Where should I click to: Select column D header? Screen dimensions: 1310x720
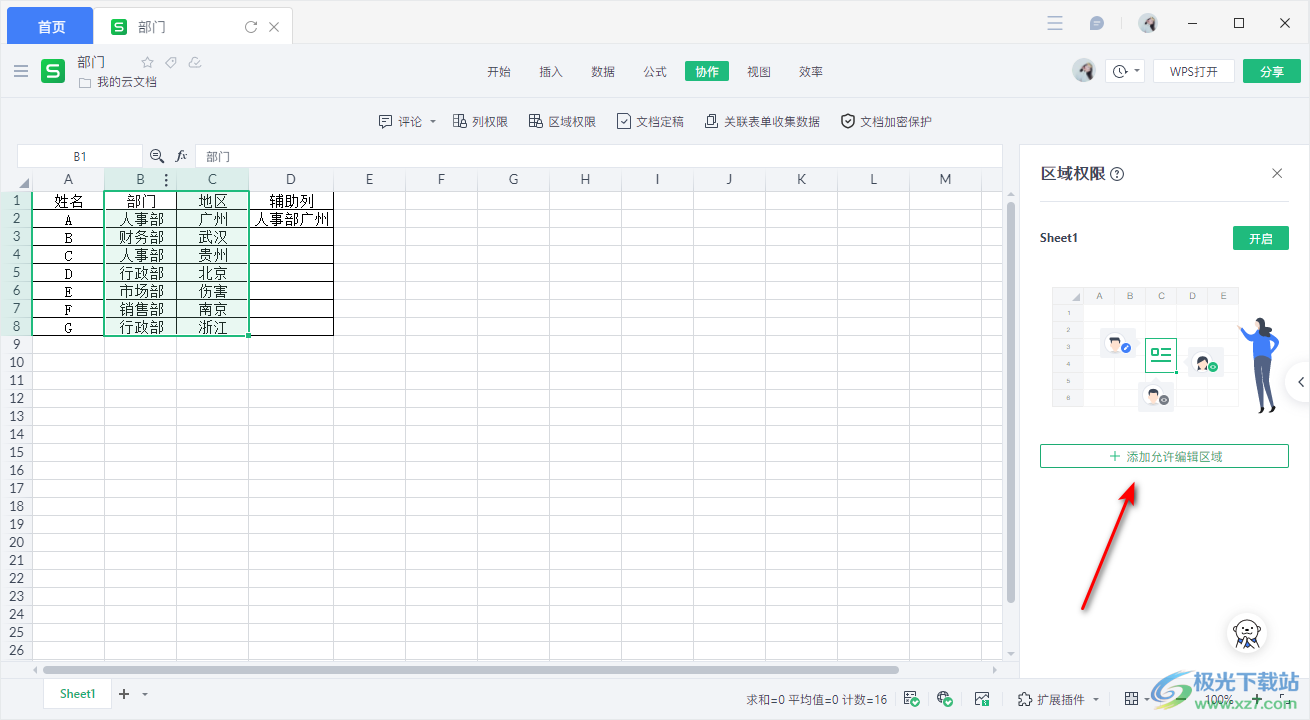pos(291,180)
